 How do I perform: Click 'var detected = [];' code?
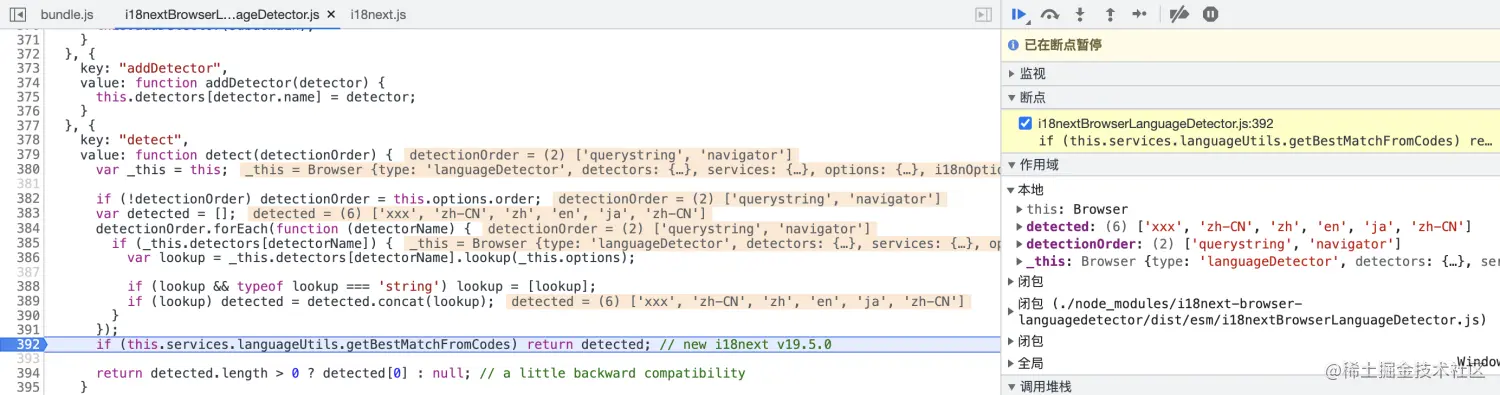(x=166, y=213)
